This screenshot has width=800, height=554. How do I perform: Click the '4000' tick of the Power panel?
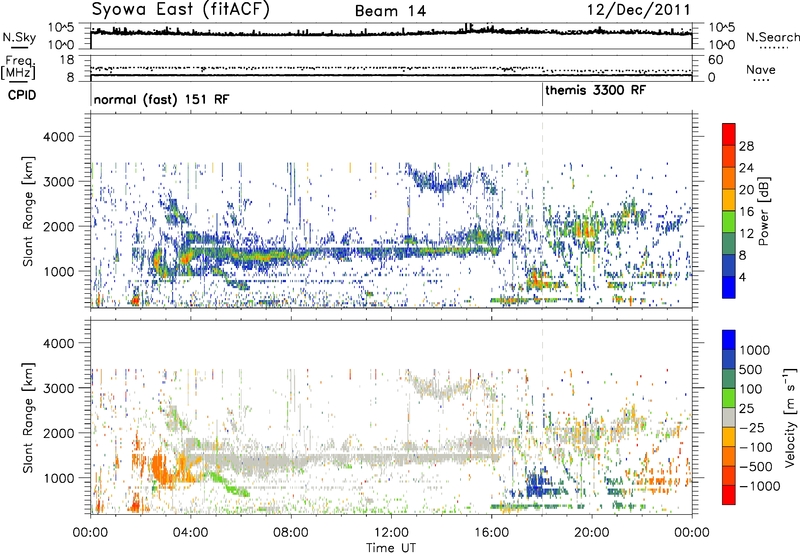pyautogui.click(x=59, y=137)
